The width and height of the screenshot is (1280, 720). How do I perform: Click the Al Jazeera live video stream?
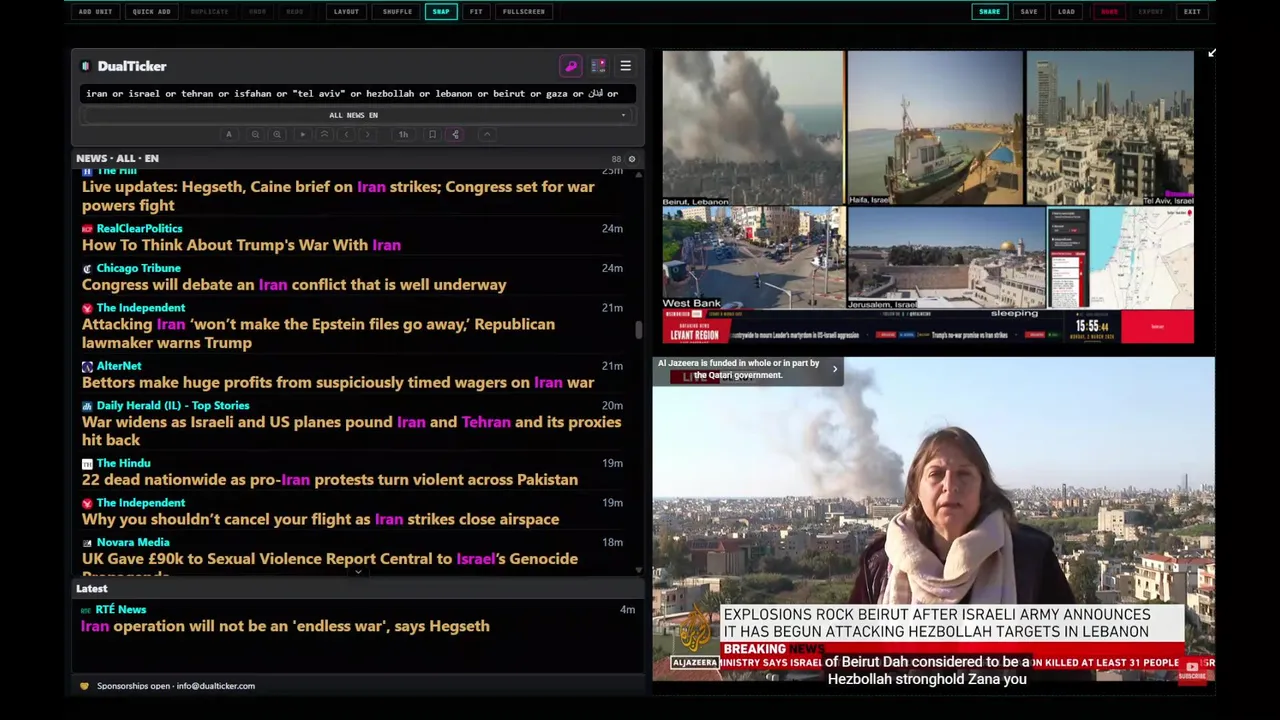click(x=934, y=519)
